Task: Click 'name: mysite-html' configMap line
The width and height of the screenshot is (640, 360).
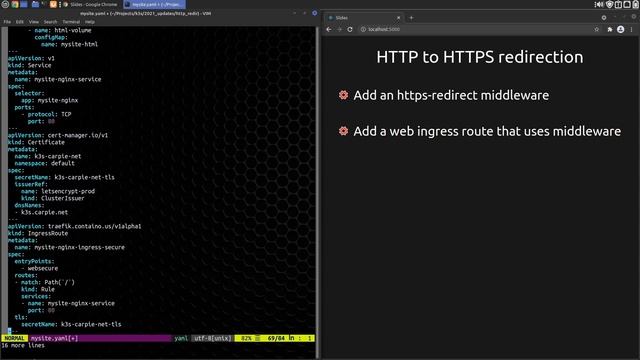Action: pyautogui.click(x=69, y=44)
